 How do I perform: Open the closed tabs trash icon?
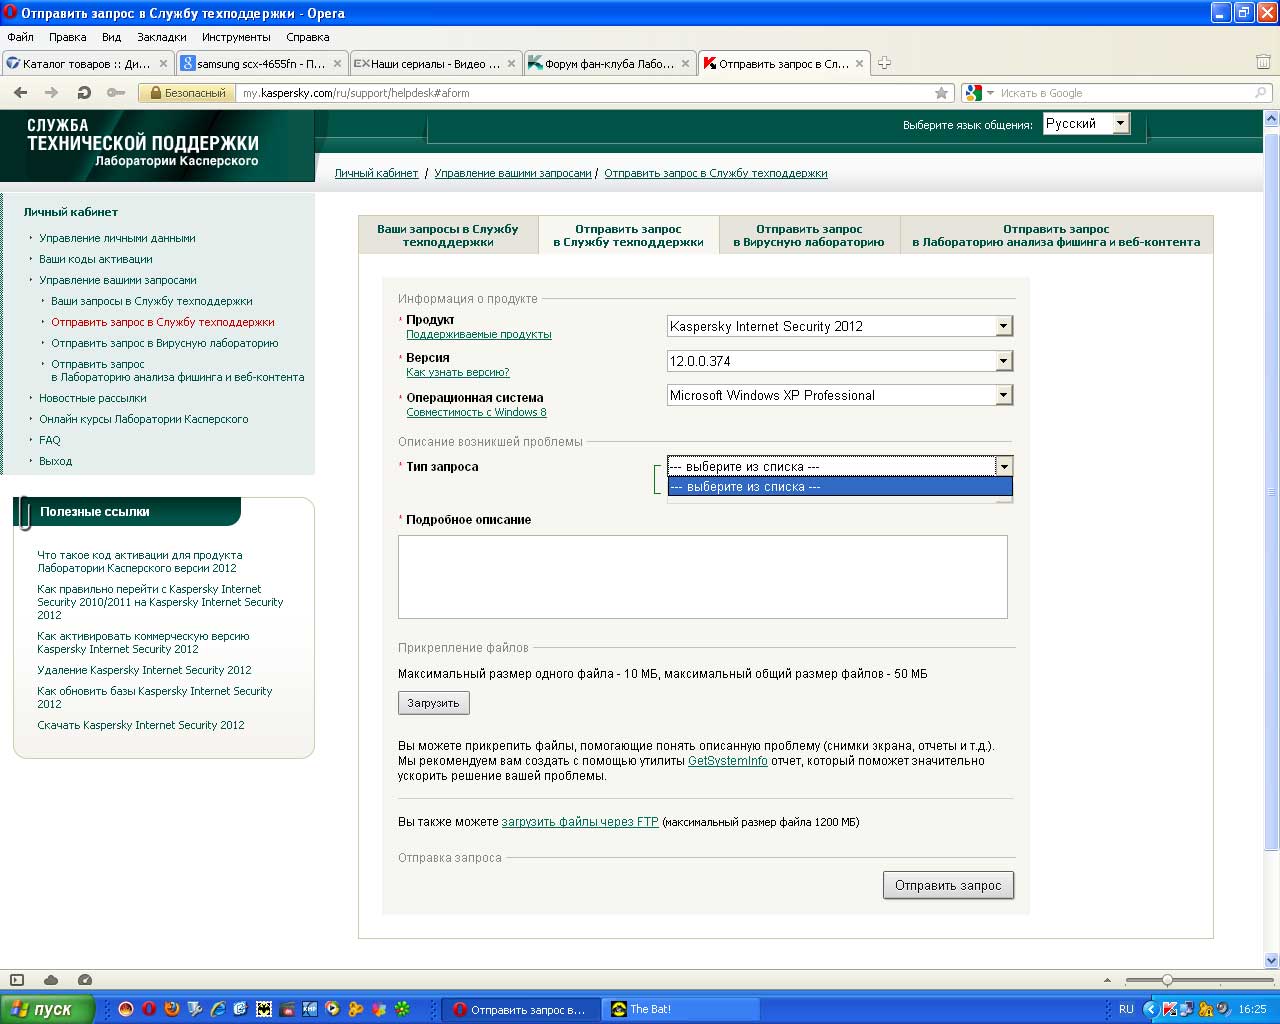pos(1263,62)
